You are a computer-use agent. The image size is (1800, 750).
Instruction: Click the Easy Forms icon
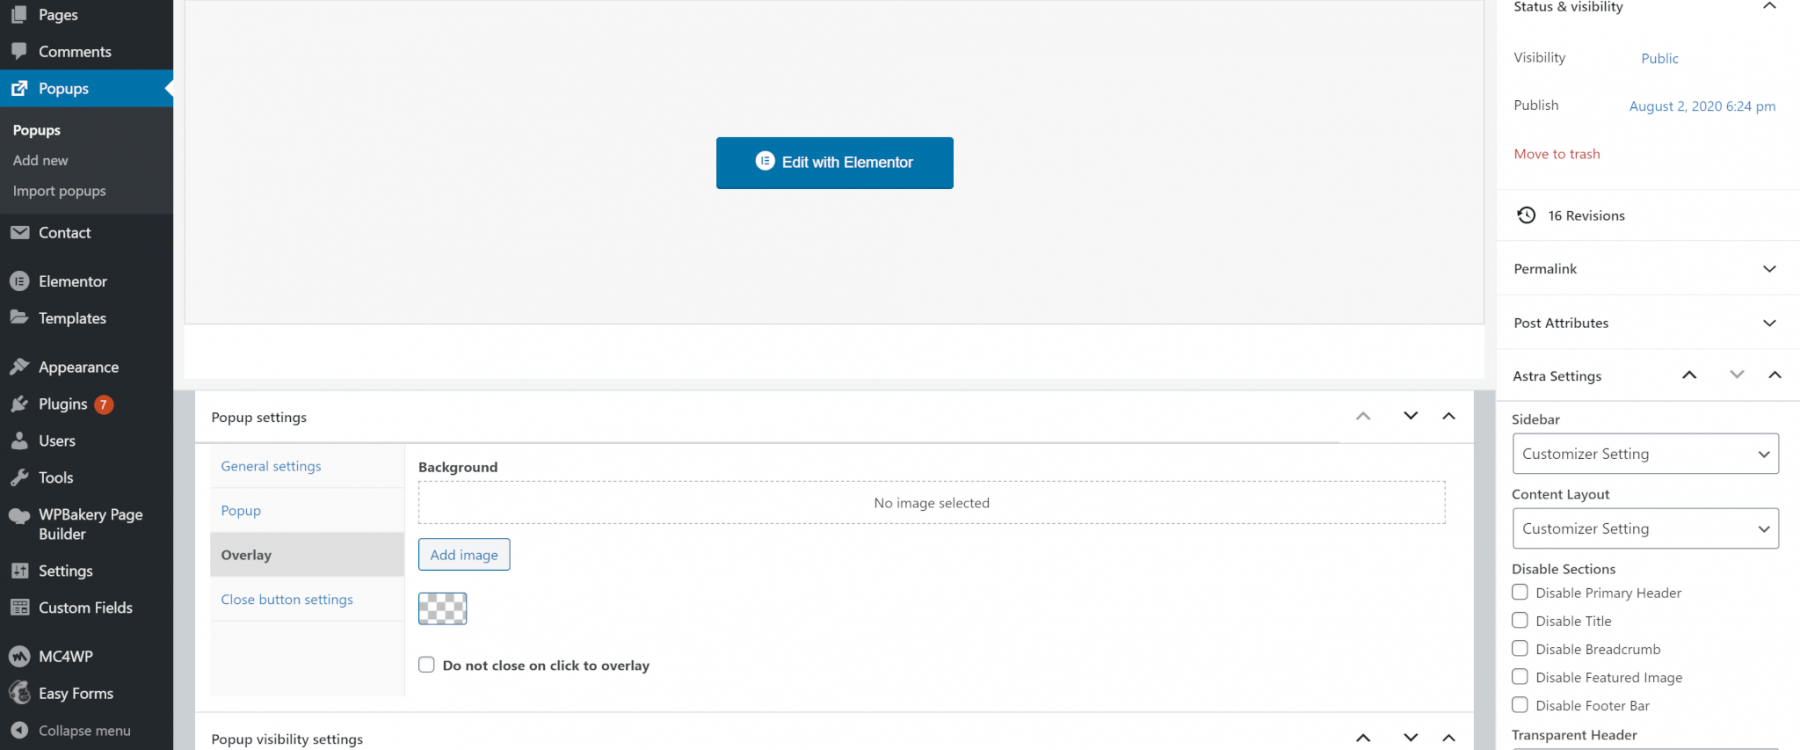click(19, 693)
